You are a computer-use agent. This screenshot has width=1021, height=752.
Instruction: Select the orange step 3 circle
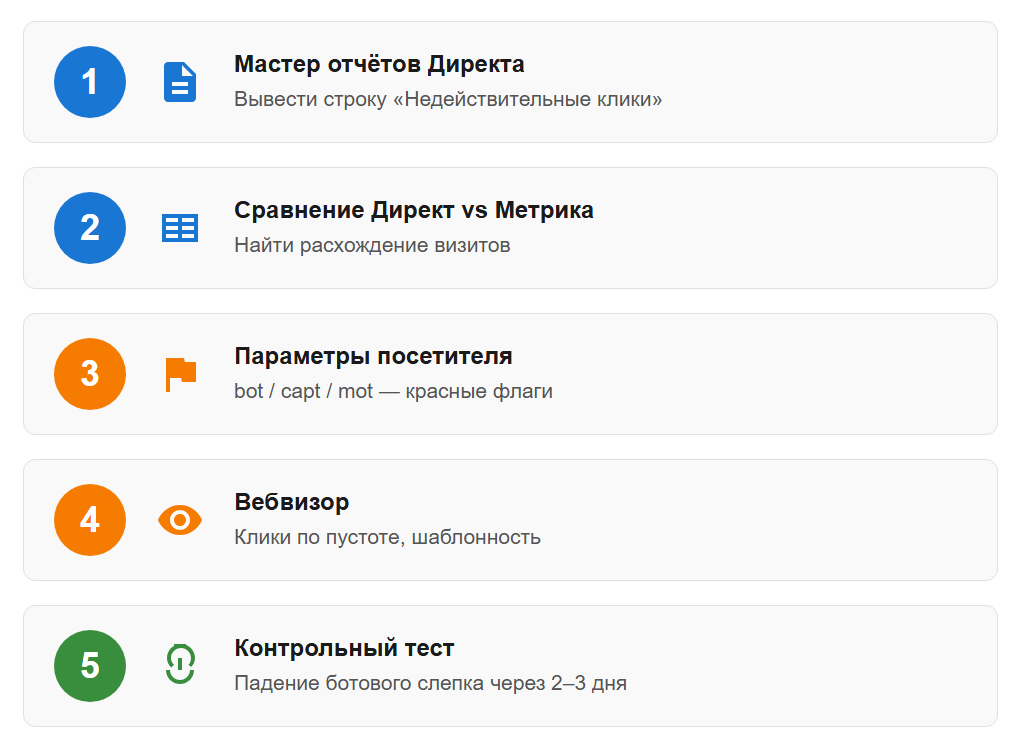(x=90, y=374)
